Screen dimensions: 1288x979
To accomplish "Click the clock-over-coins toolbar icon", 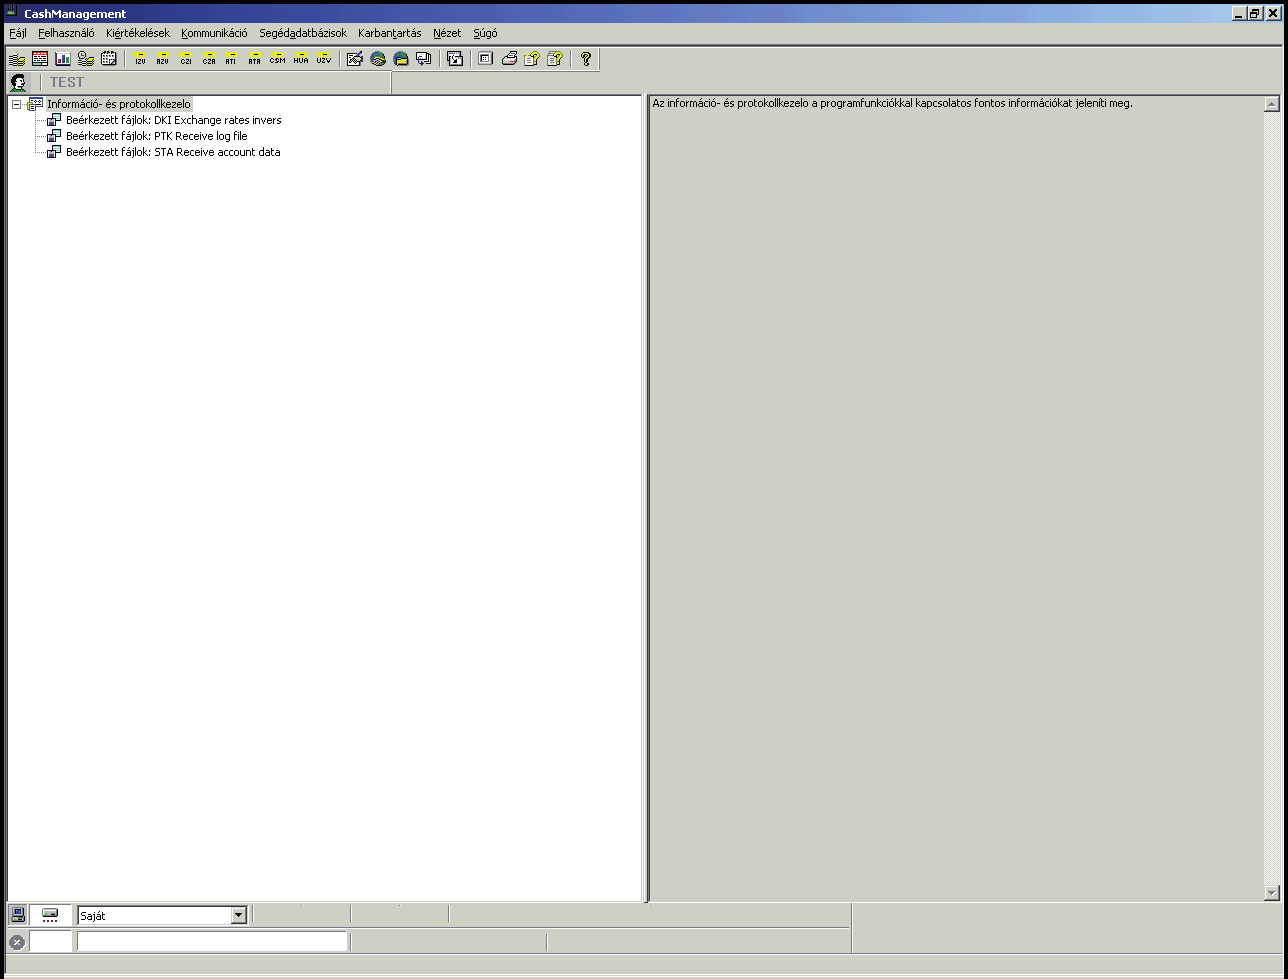I will [86, 59].
